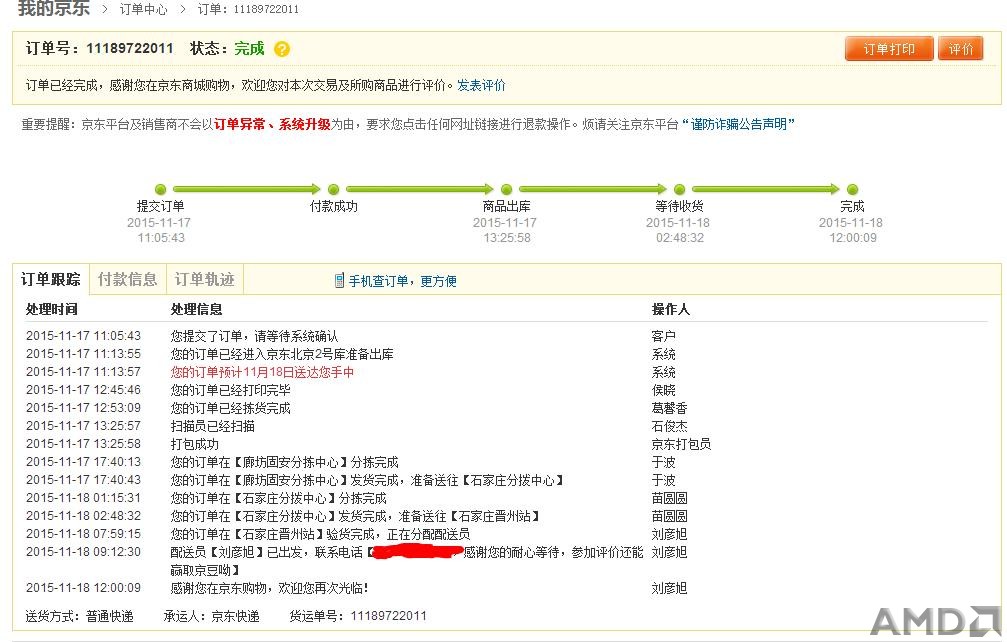Click the 处理时间 column header

tap(51, 309)
